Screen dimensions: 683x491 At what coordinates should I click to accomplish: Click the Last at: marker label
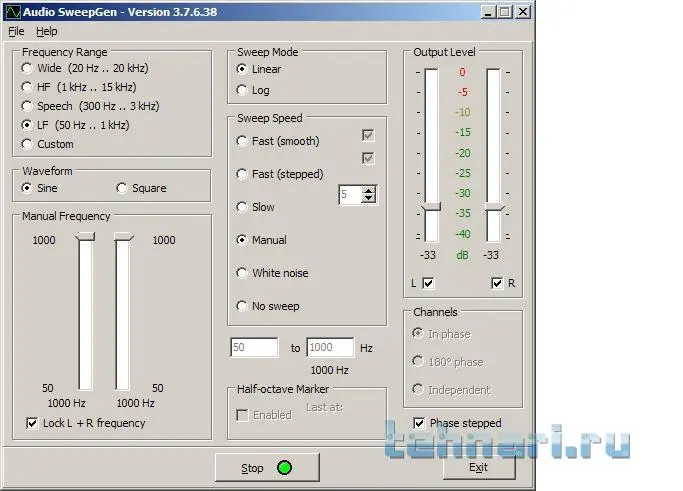[x=325, y=407]
